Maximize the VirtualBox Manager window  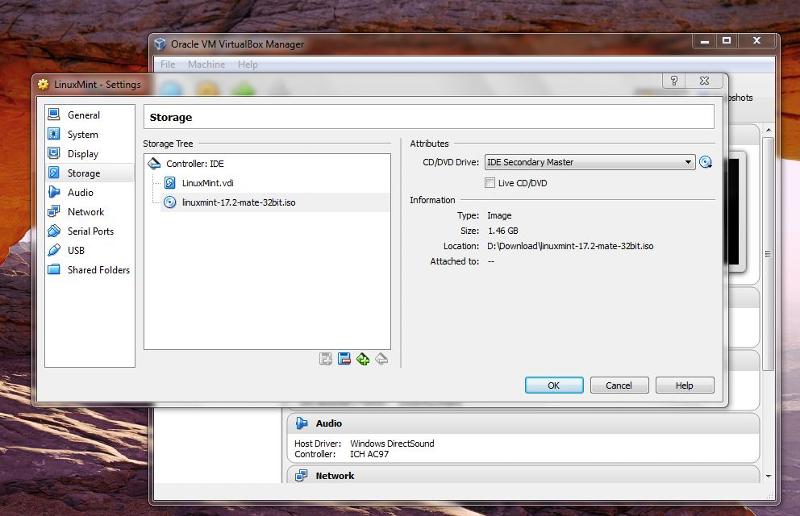tap(727, 41)
